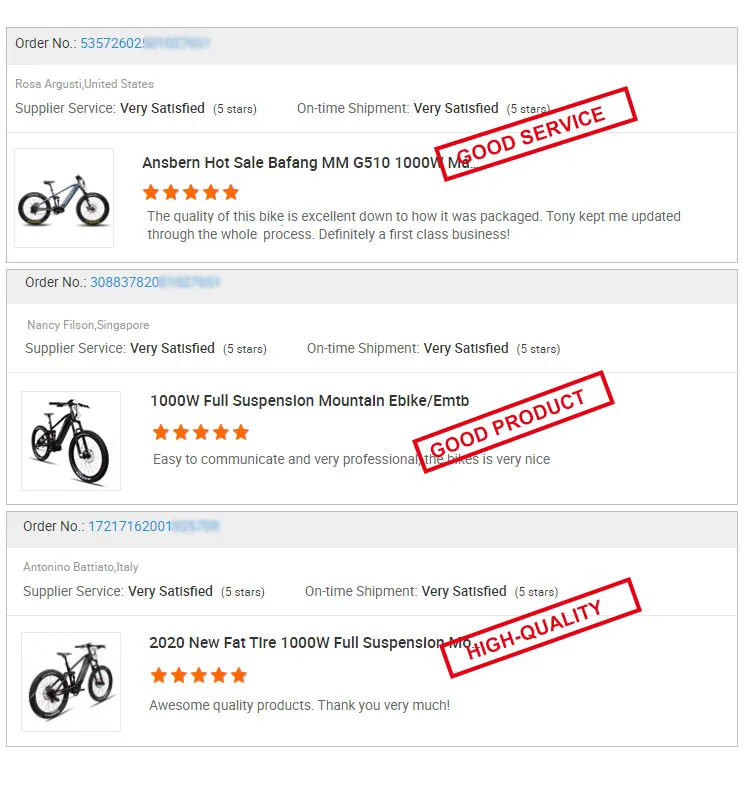Click the GOOD SERVICE red stamp
Screen dimensions: 750x789
[537, 133]
